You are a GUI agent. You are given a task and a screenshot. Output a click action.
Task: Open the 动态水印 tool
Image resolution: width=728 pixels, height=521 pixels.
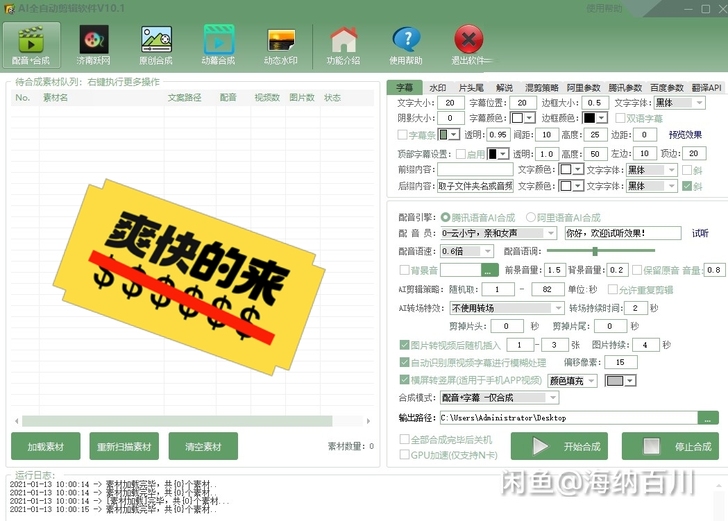pyautogui.click(x=281, y=45)
